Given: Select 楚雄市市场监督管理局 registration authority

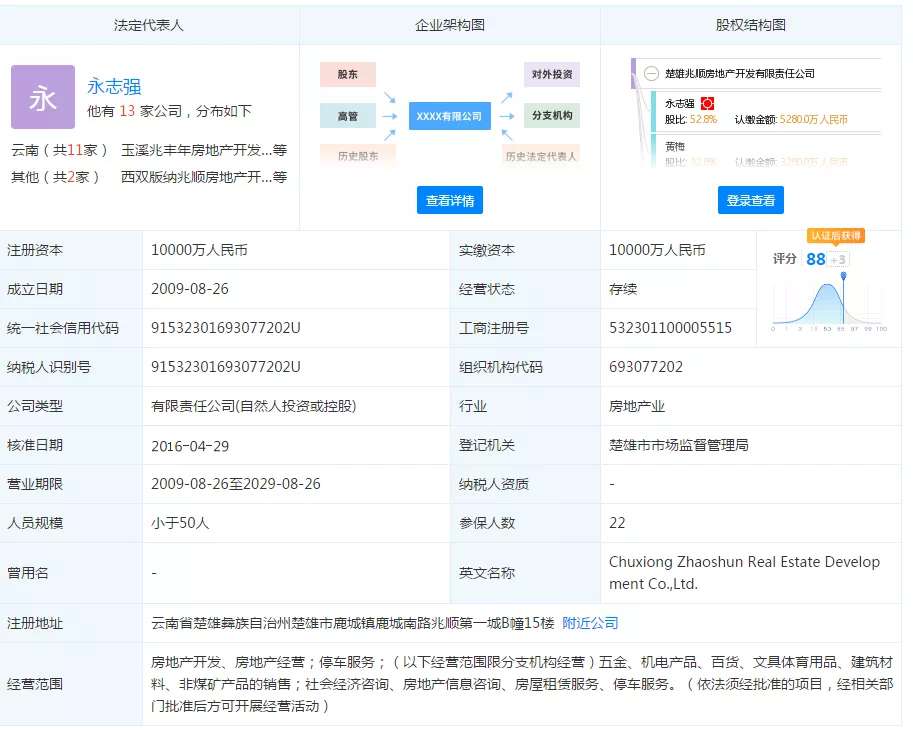Looking at the screenshot, I should [x=679, y=445].
